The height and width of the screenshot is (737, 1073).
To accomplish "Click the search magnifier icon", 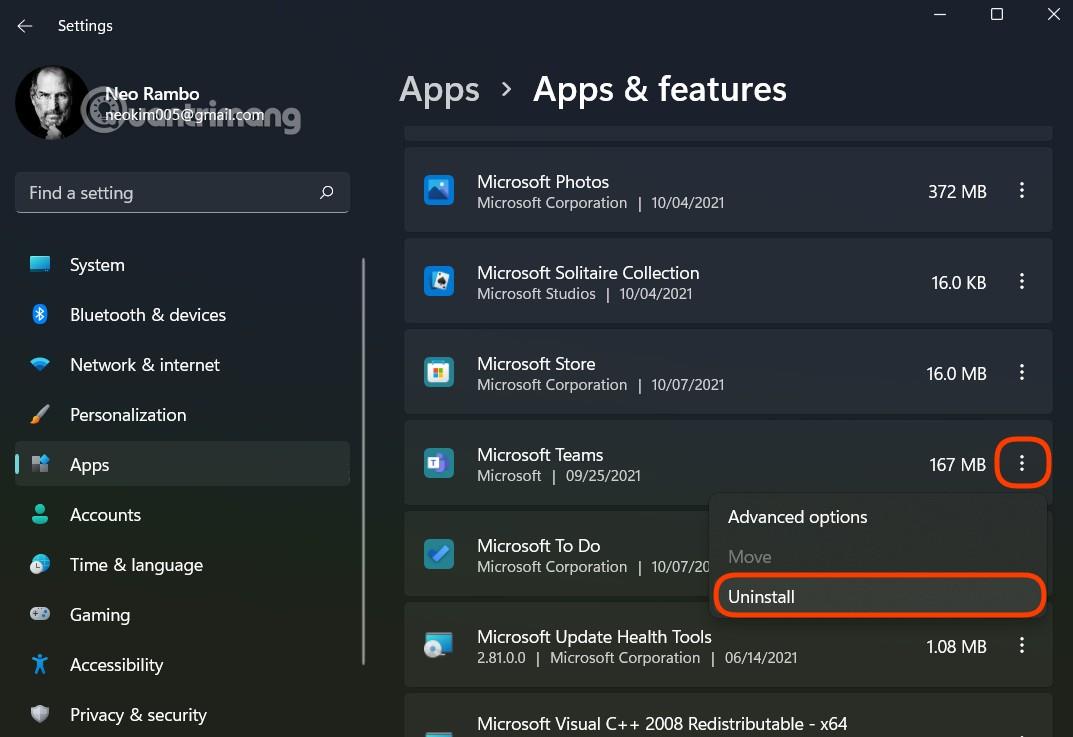I will (x=326, y=192).
